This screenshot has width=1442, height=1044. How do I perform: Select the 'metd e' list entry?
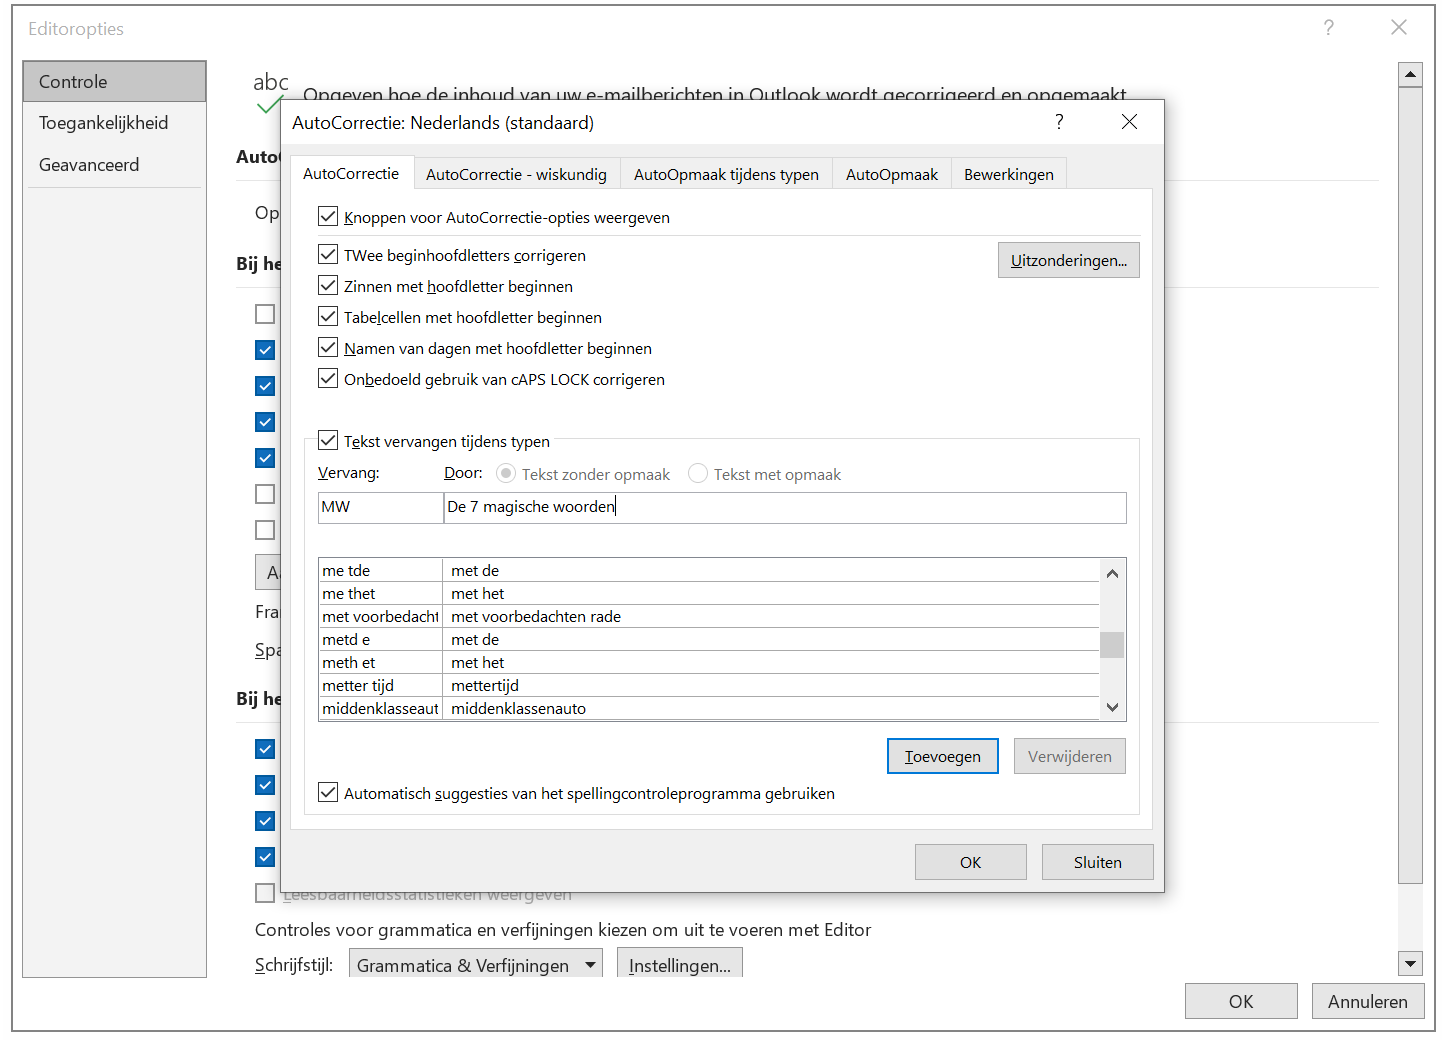pos(709,639)
